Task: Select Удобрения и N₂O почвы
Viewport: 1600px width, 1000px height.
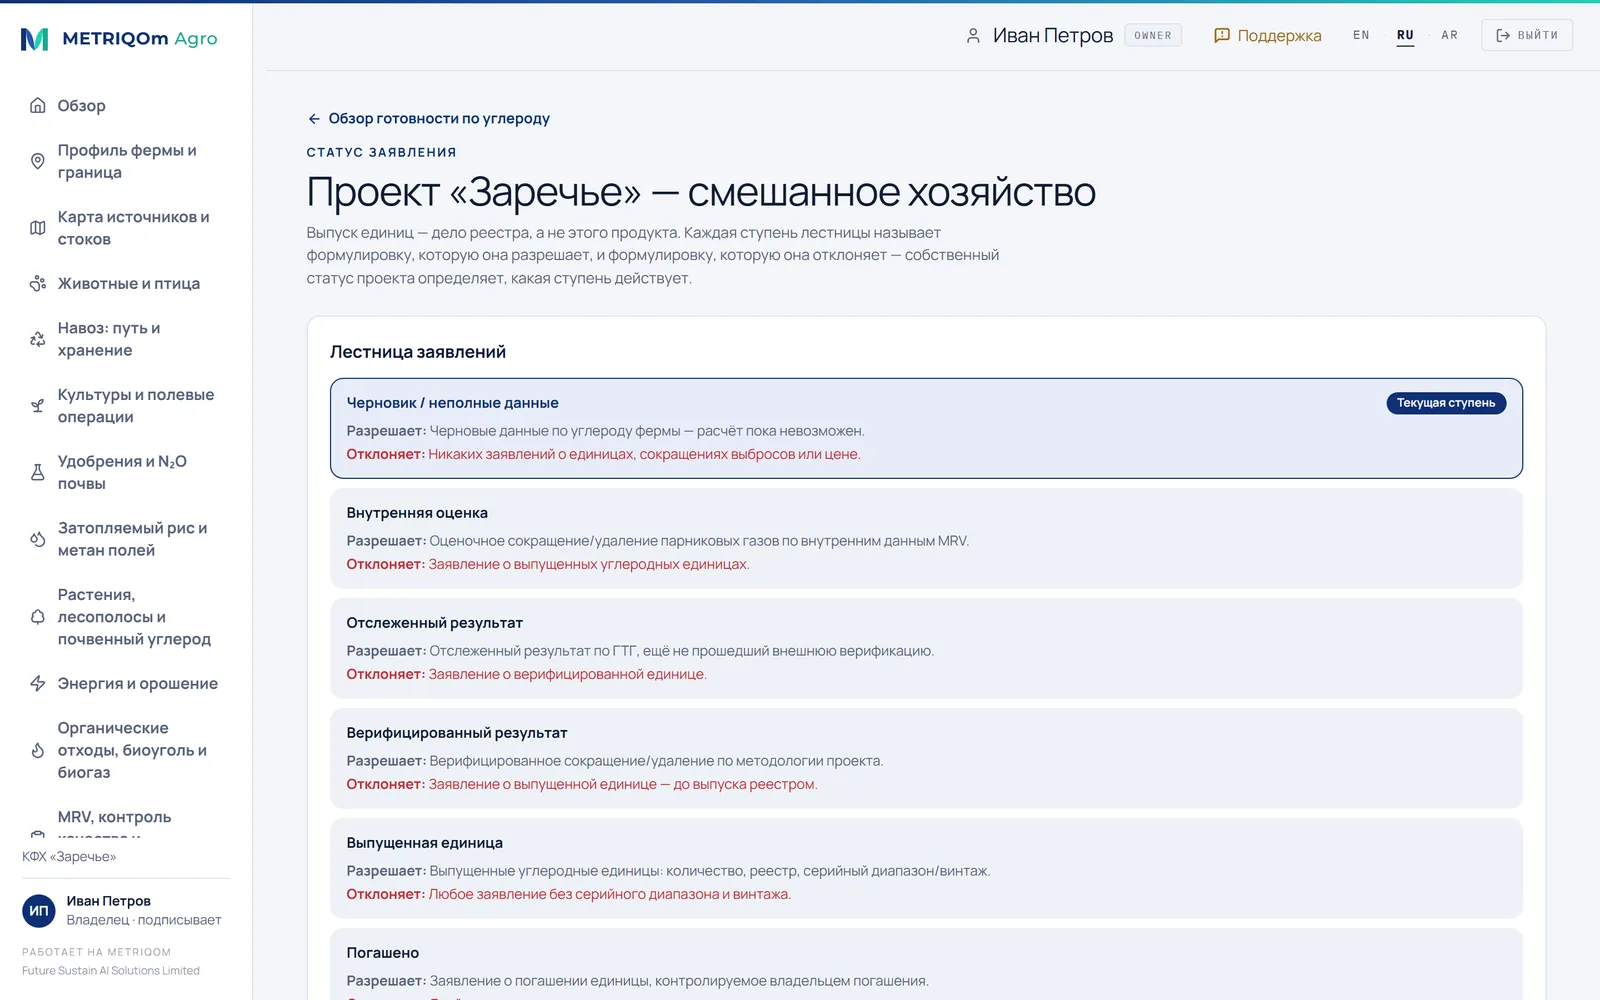Action: pyautogui.click(x=126, y=472)
